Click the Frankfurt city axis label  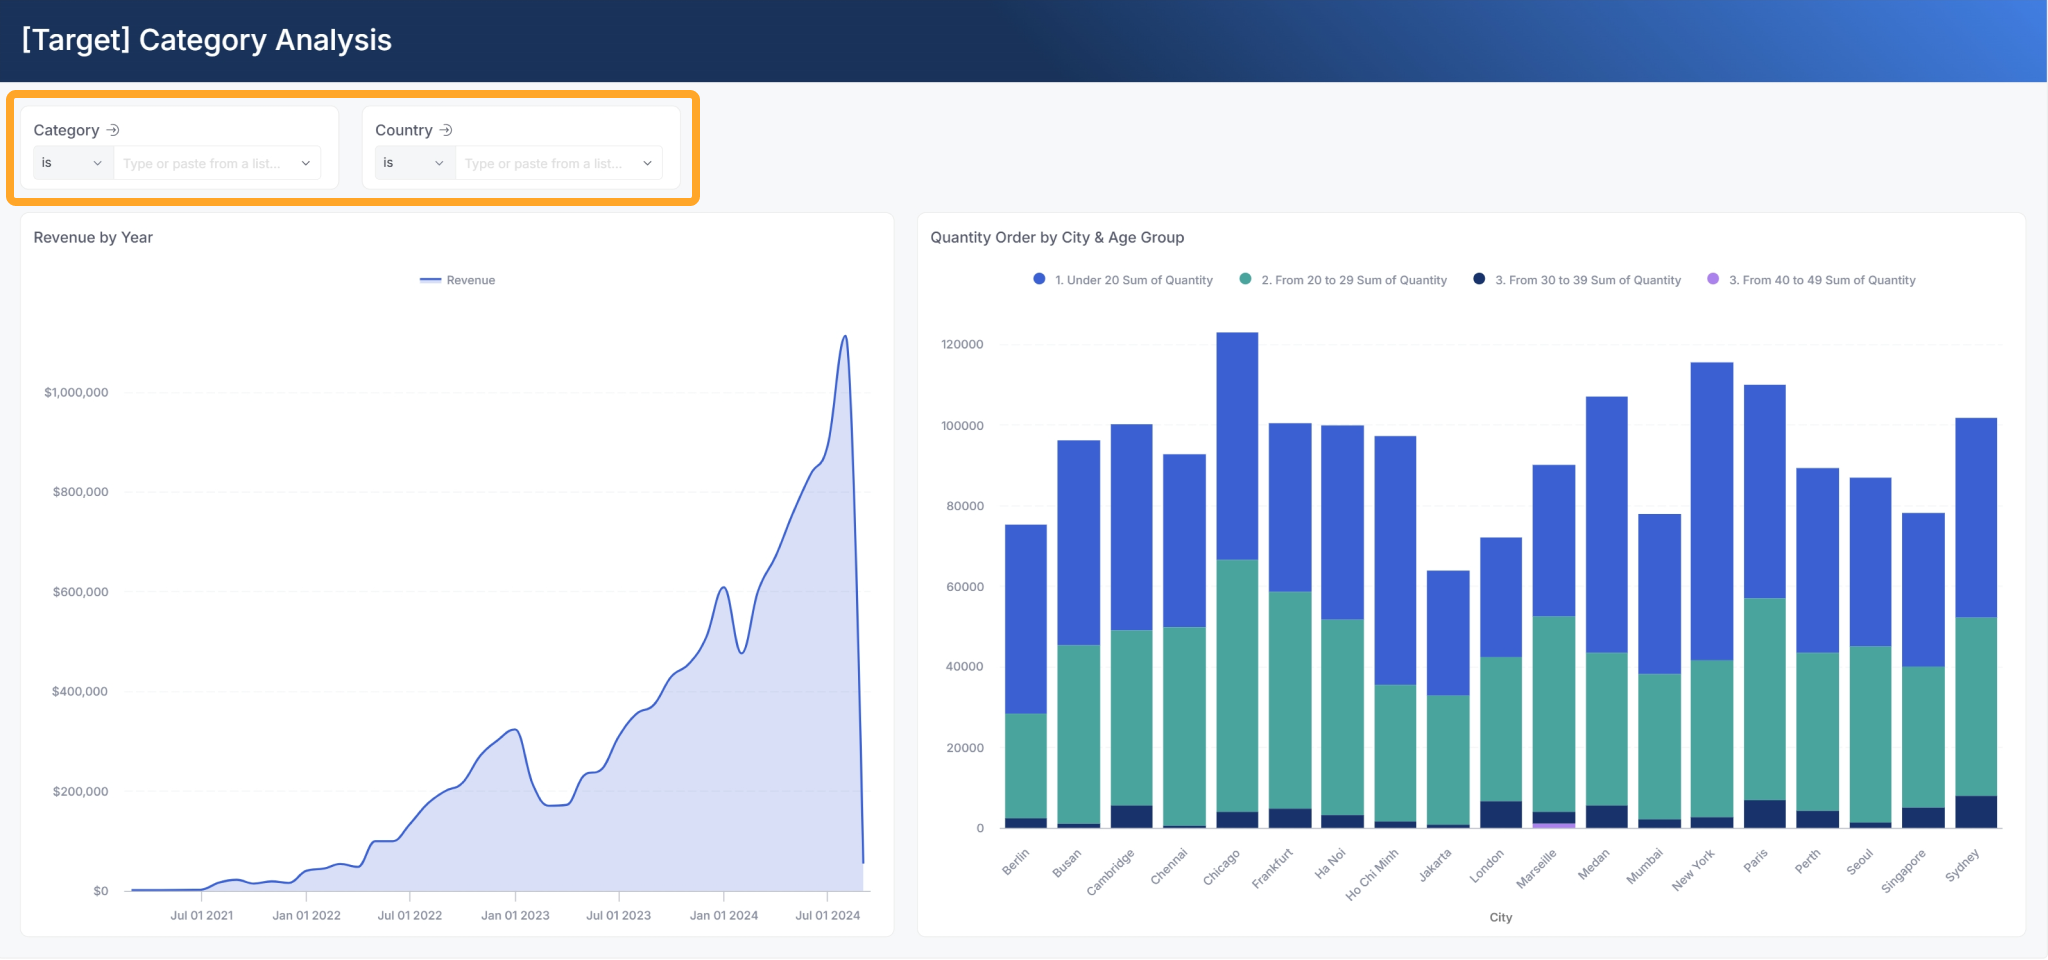[1273, 868]
